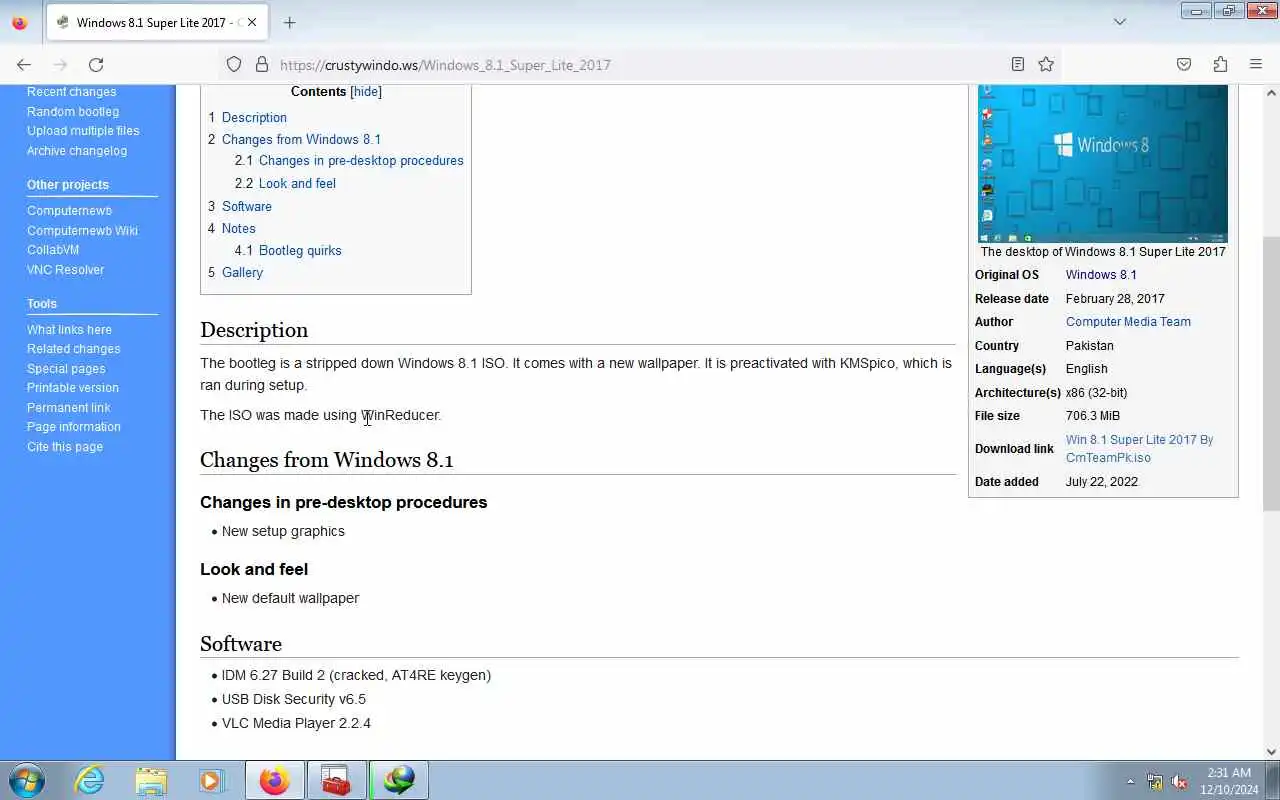This screenshot has width=1280, height=800.
Task: Click the July 22, 2022 date added value
Action: coord(1102,482)
